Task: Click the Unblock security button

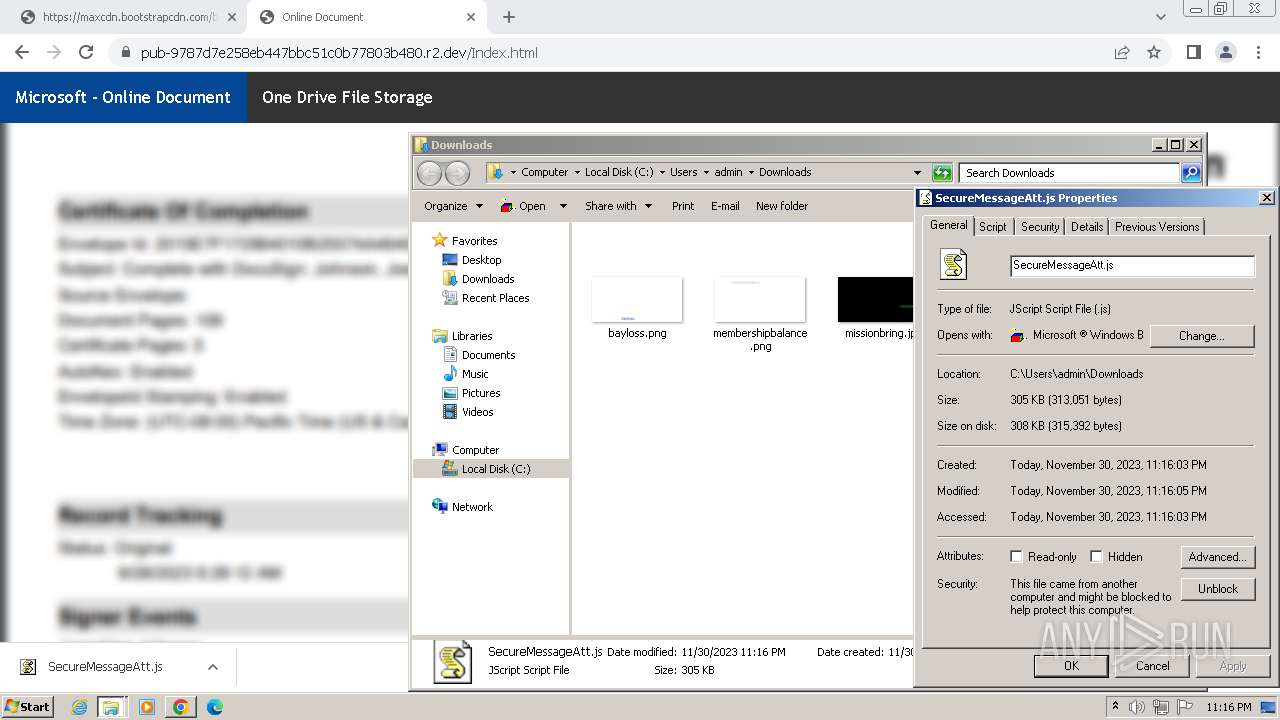Action: point(1217,589)
